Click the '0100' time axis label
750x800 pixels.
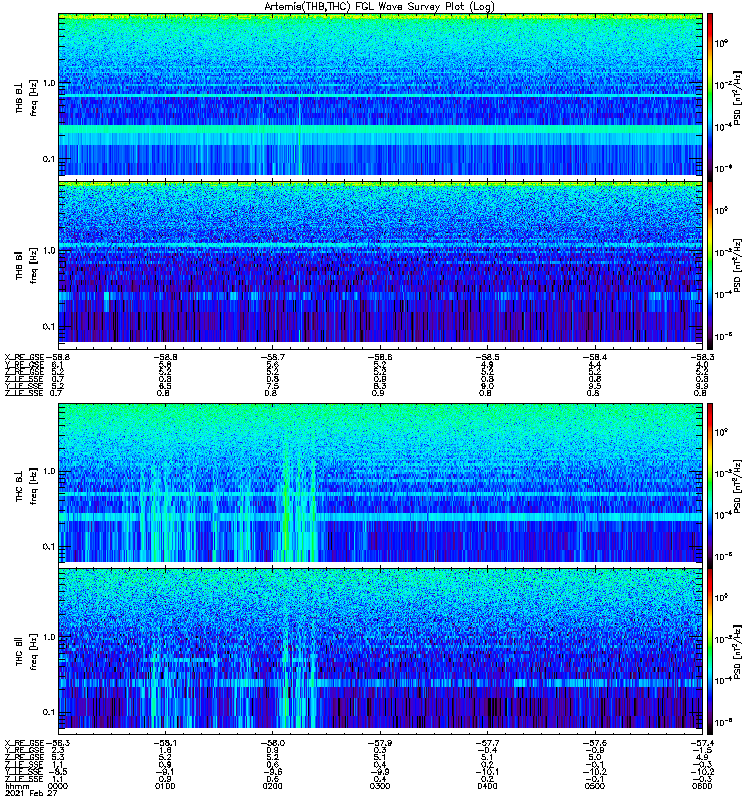tap(165, 786)
